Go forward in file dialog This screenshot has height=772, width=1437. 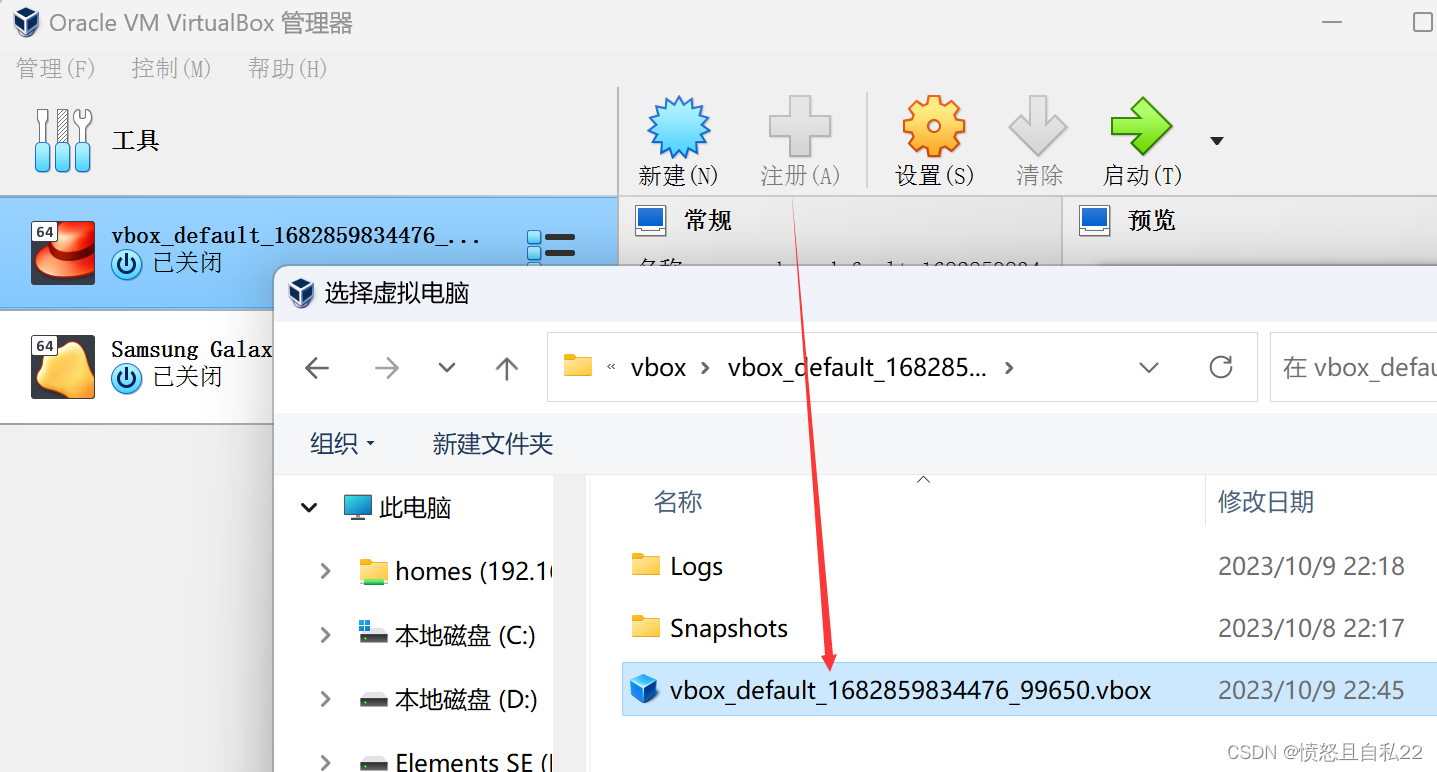coord(386,368)
